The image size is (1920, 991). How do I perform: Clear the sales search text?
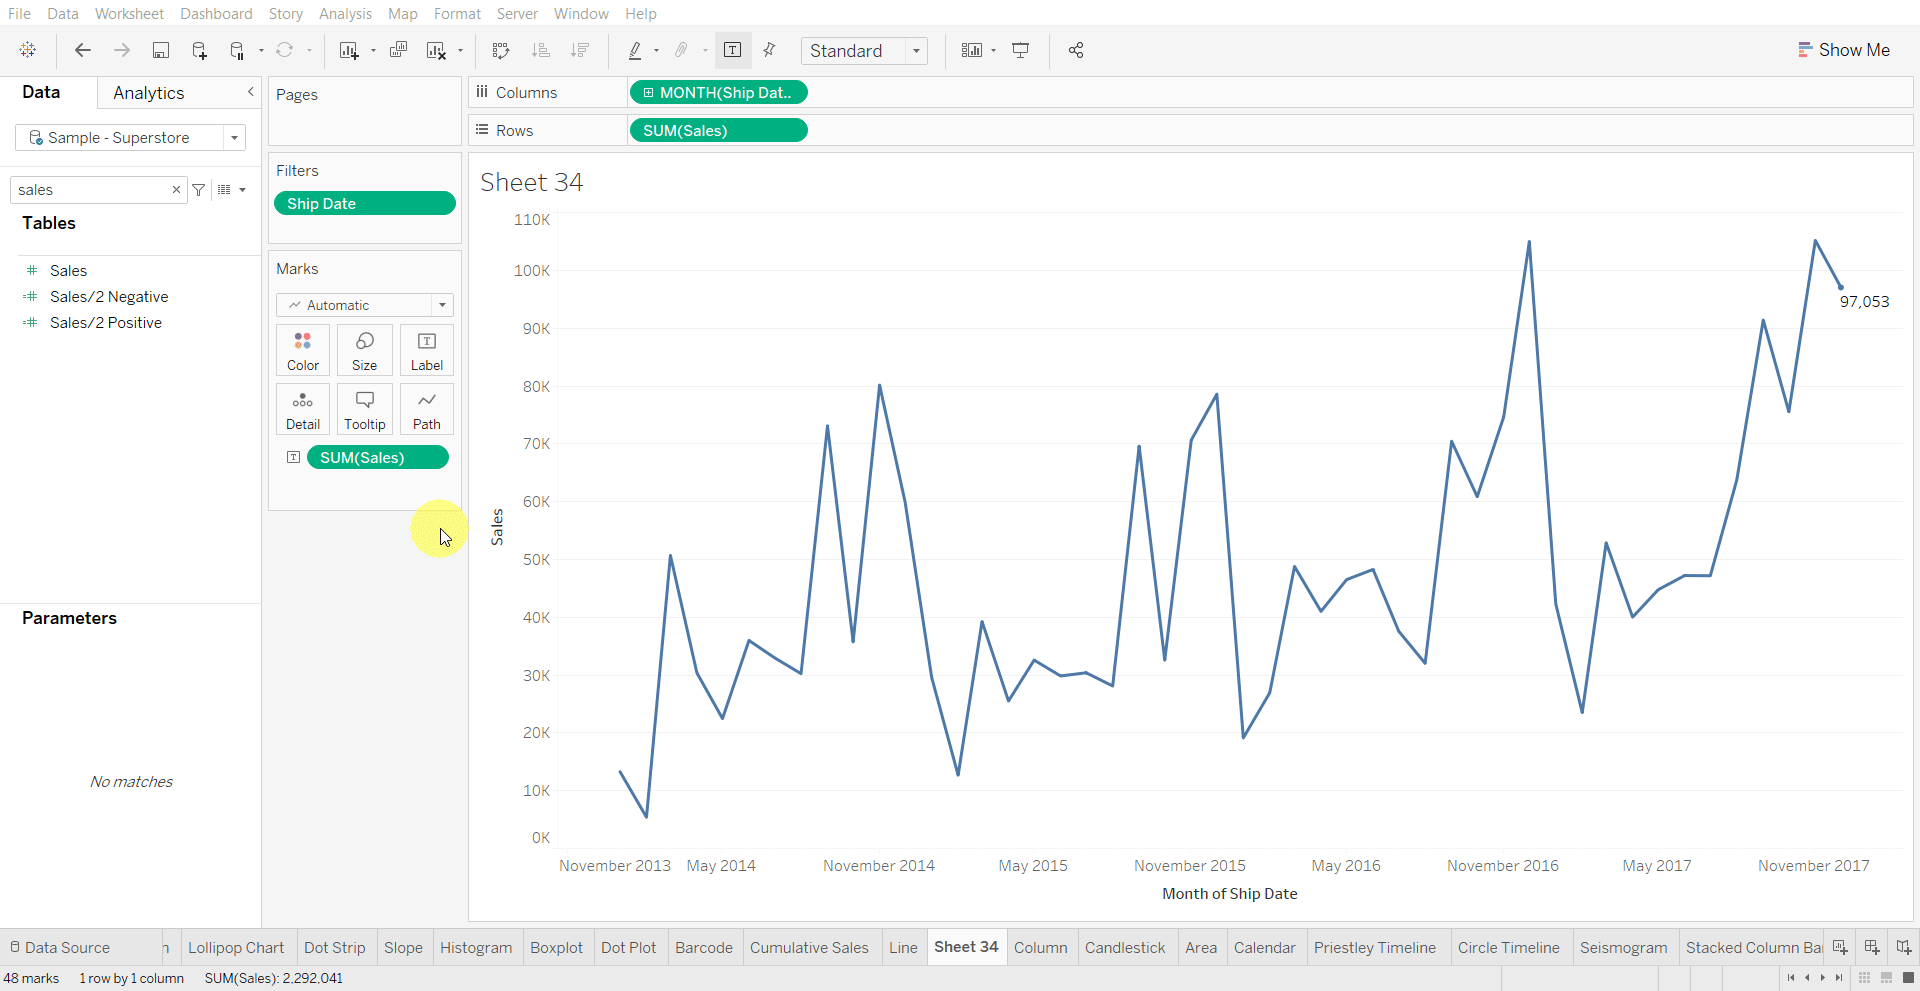click(176, 190)
